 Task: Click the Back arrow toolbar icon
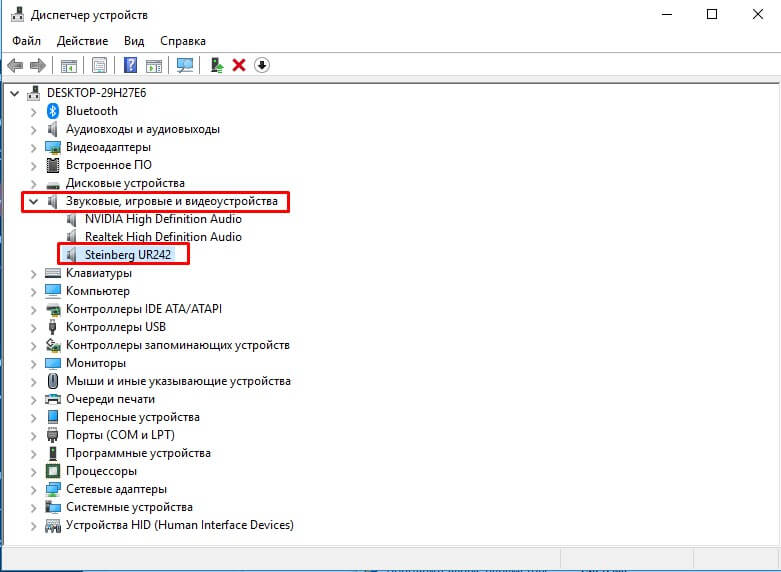click(15, 65)
